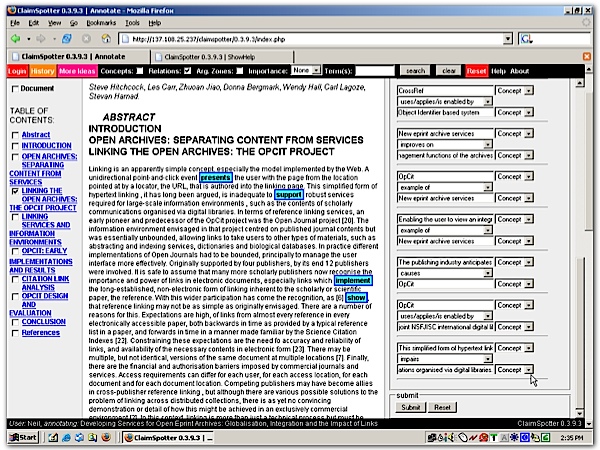
Task: Open the Help link in black toolbar
Action: coord(498,71)
